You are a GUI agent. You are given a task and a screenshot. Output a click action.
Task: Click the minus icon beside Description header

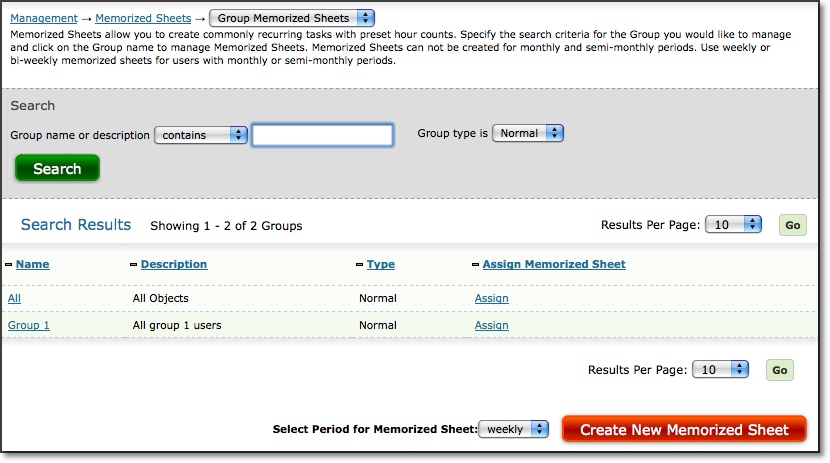(x=133, y=265)
